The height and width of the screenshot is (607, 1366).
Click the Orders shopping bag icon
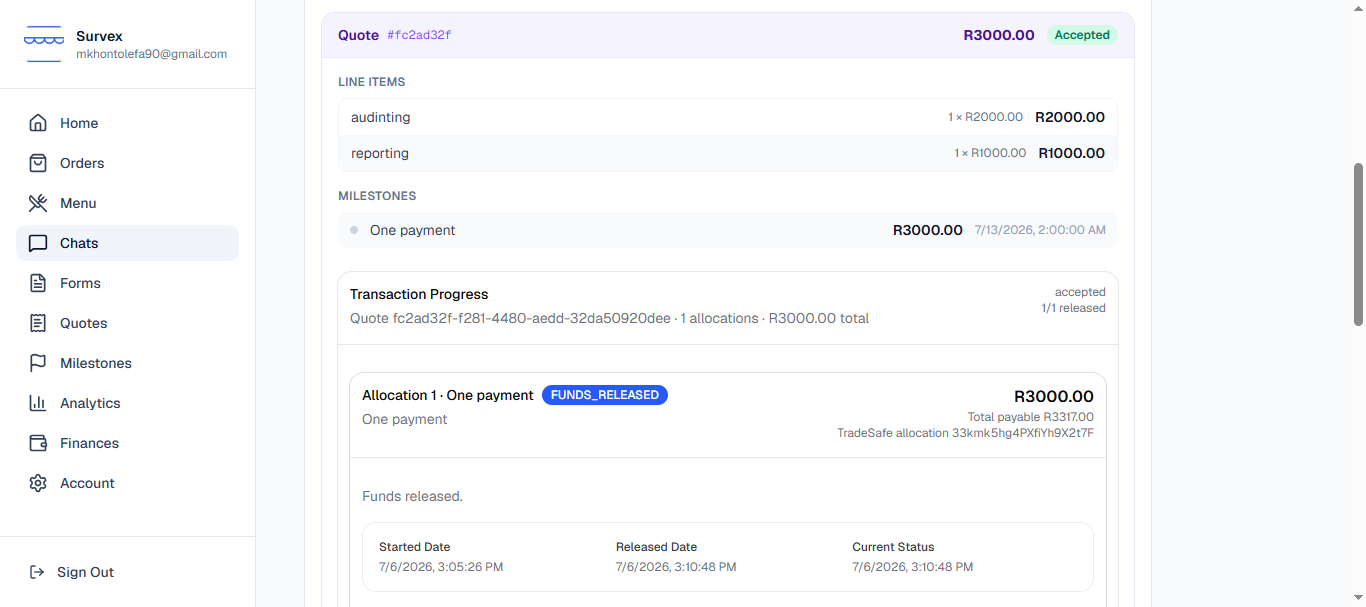point(38,163)
